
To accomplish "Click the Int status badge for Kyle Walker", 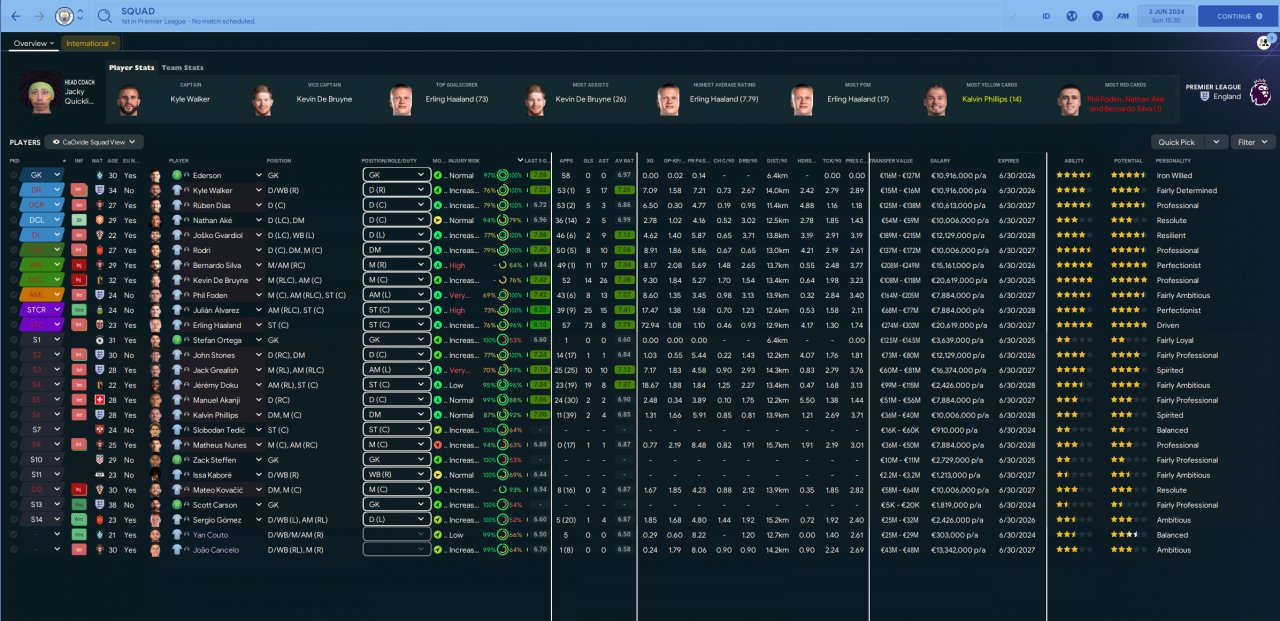I will pyautogui.click(x=78, y=190).
